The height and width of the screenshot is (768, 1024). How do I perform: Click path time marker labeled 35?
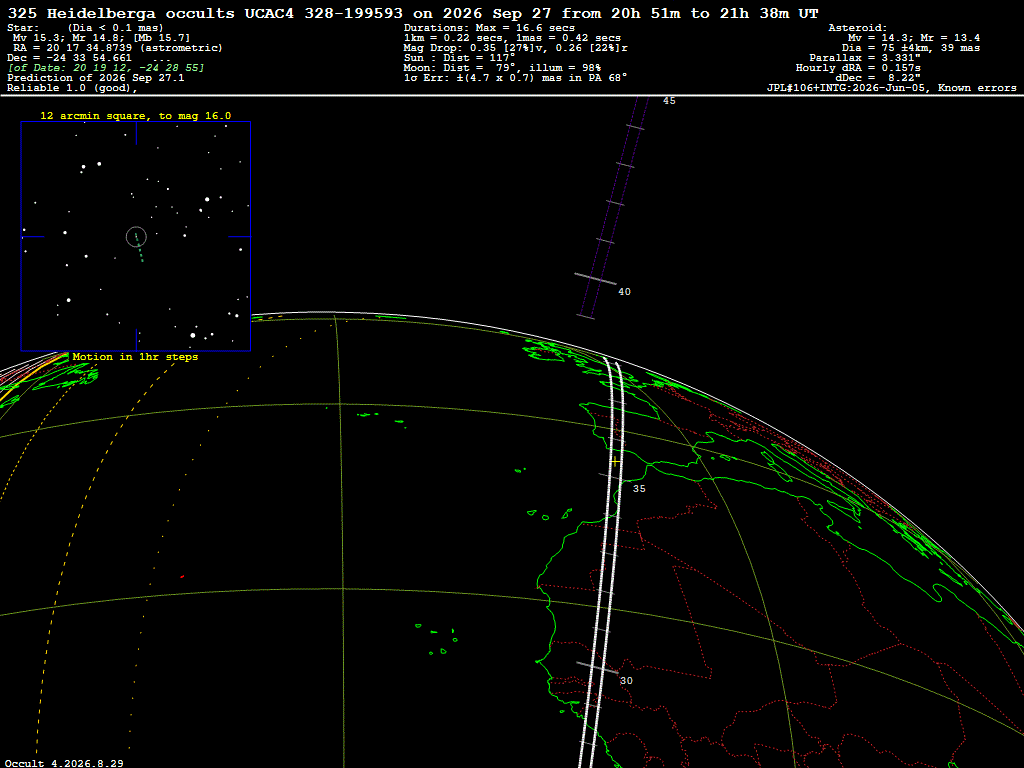(x=639, y=488)
